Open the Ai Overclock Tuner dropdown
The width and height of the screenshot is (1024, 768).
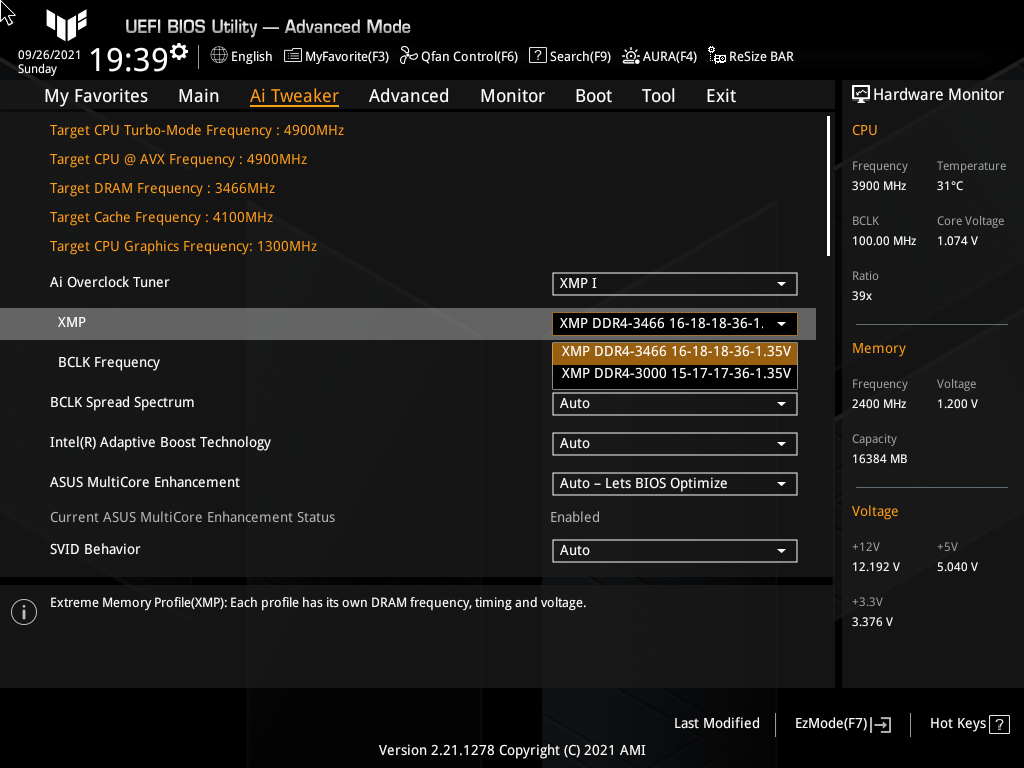tap(674, 283)
